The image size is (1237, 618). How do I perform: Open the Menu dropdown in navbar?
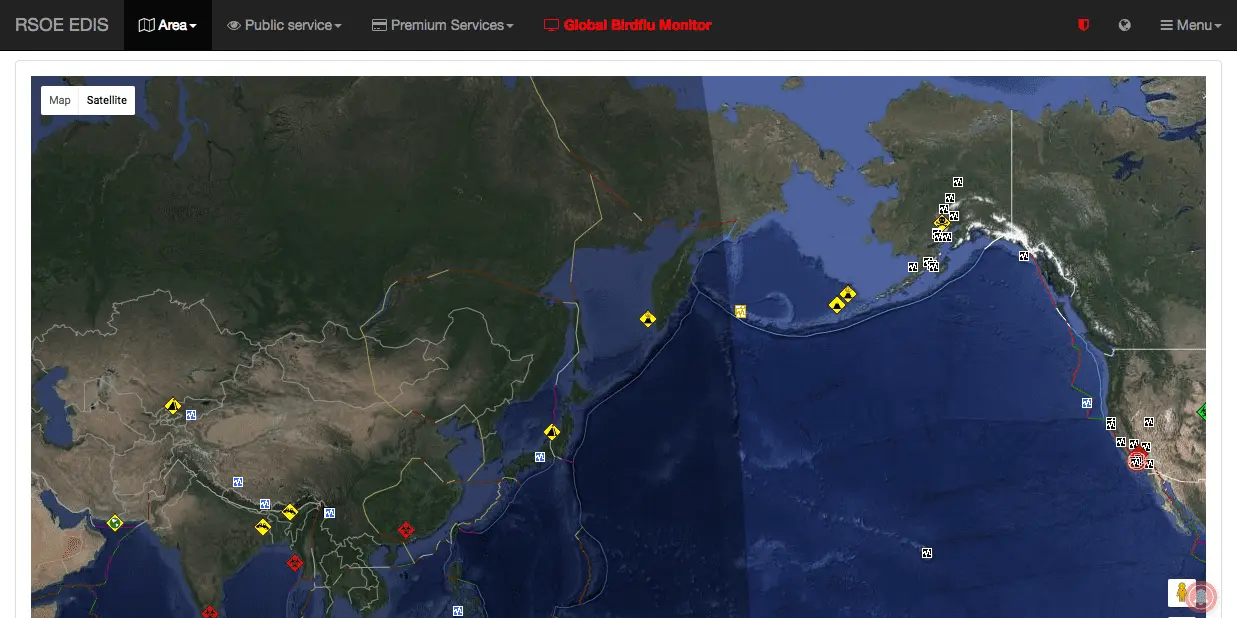(1190, 25)
